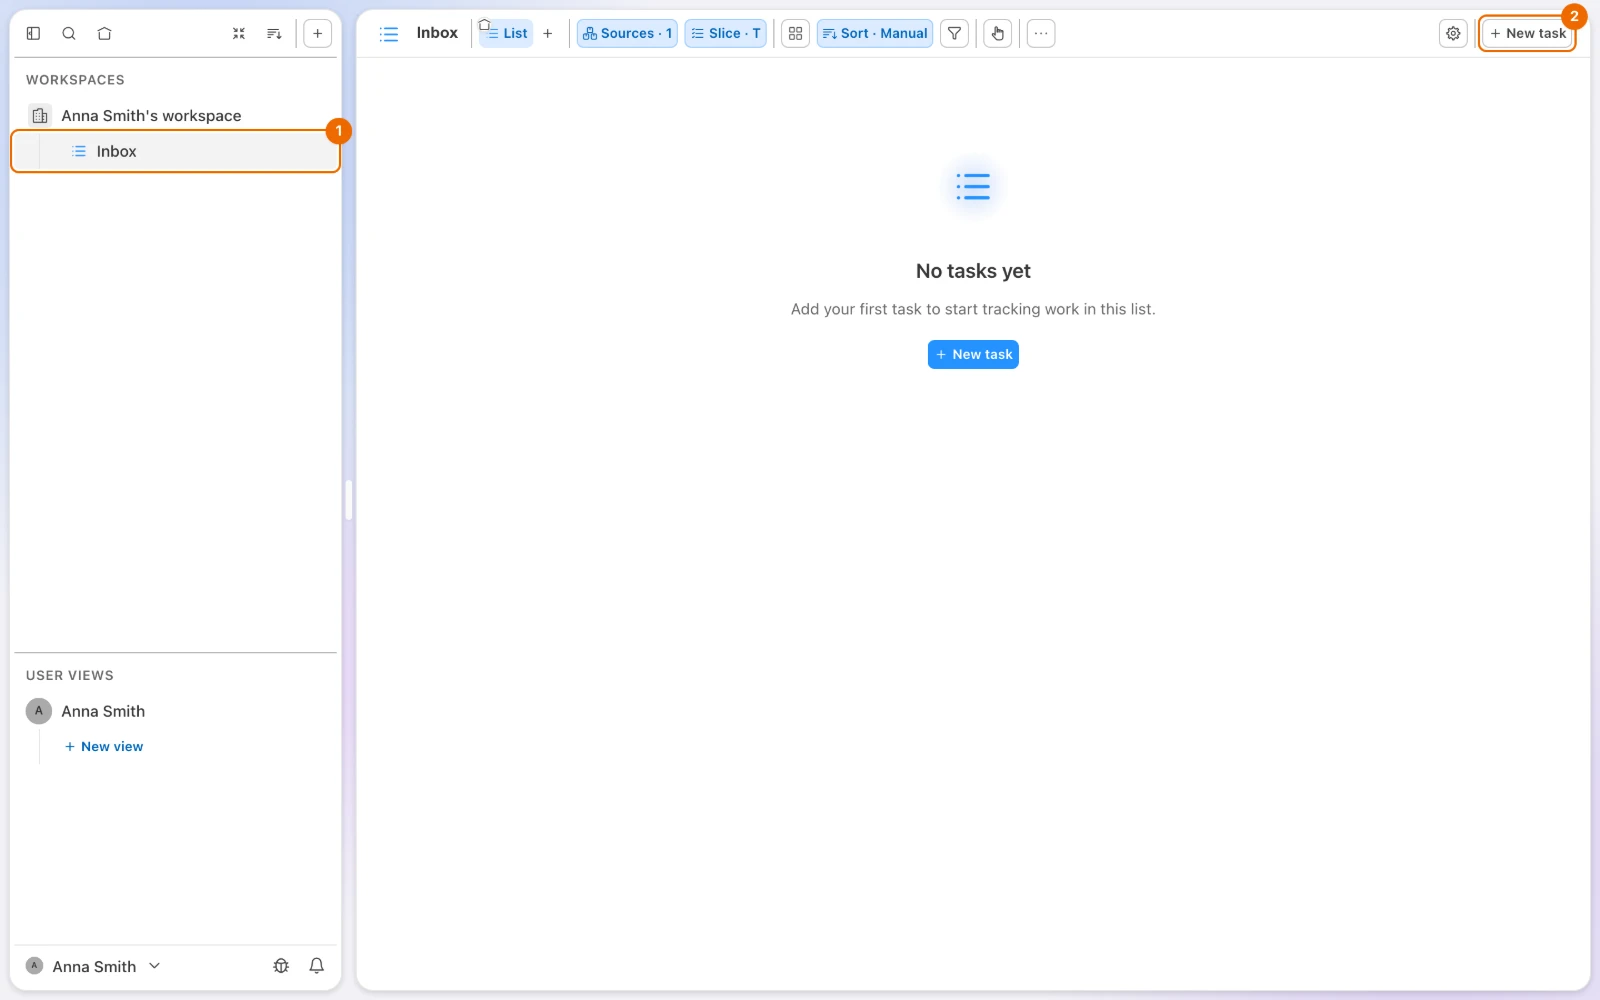Click the workspace building icon
The height and width of the screenshot is (1000, 1600).
[x=40, y=116]
